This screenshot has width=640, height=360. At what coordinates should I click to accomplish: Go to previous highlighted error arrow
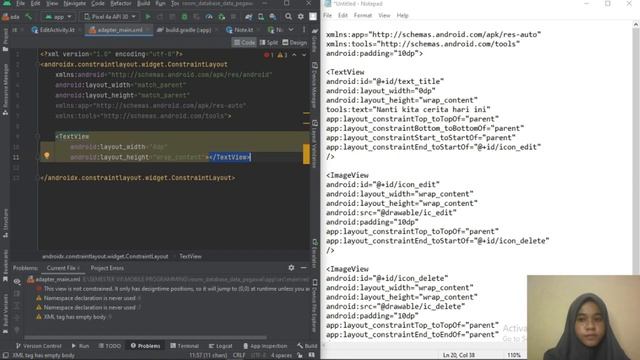(x=294, y=55)
